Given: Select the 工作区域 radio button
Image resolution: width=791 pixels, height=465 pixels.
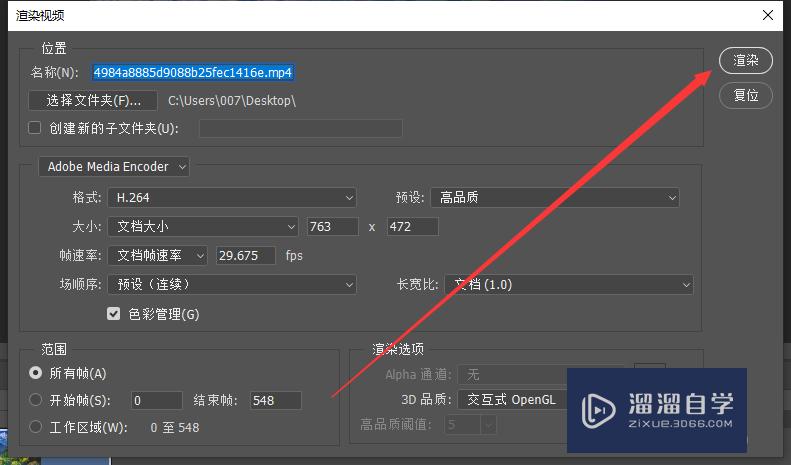Looking at the screenshot, I should (35, 427).
